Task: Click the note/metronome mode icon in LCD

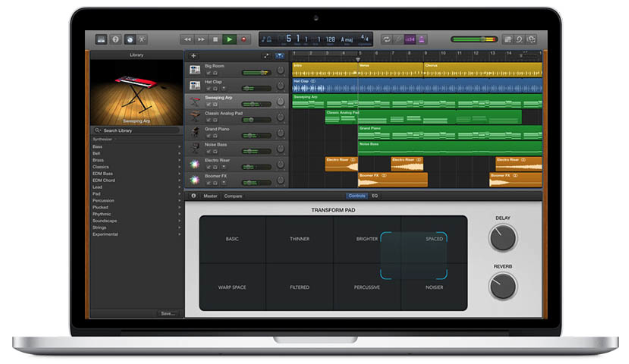Action: (x=267, y=39)
